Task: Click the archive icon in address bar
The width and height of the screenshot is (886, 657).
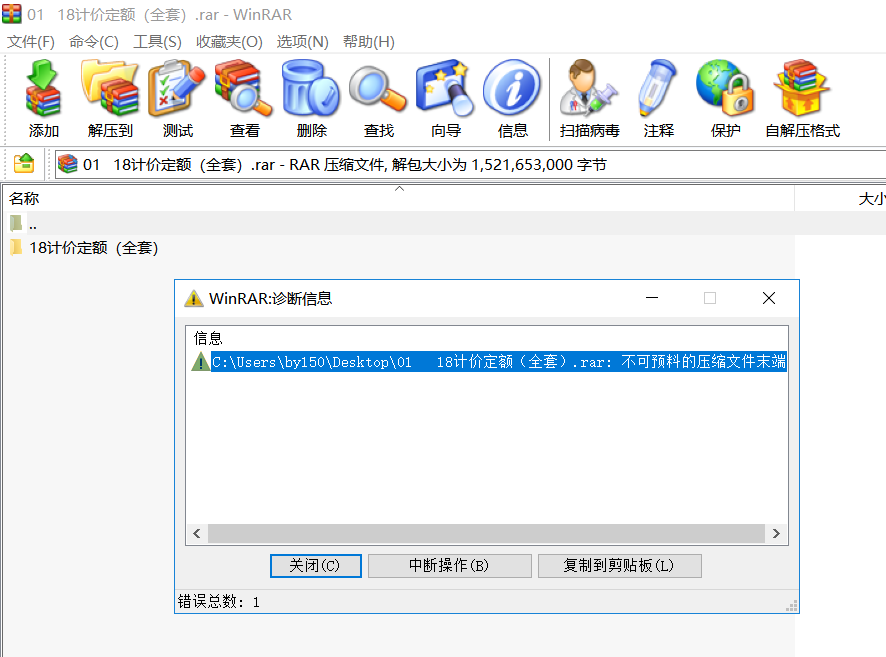Action: tap(68, 164)
